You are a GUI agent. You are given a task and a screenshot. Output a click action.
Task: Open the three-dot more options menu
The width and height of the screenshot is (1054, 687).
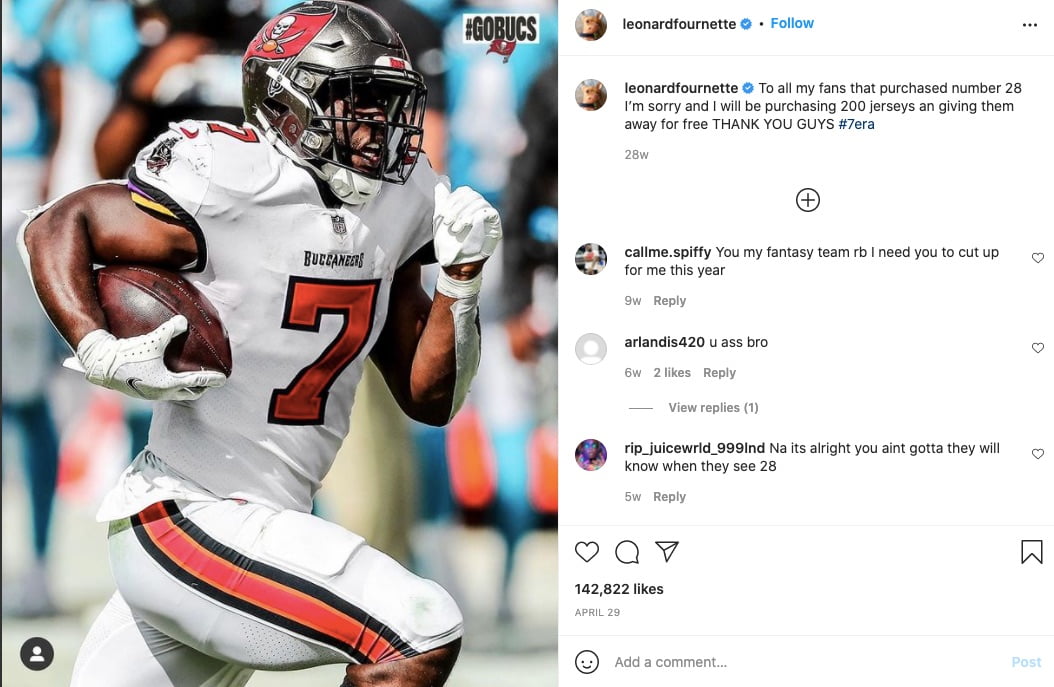pyautogui.click(x=1030, y=25)
